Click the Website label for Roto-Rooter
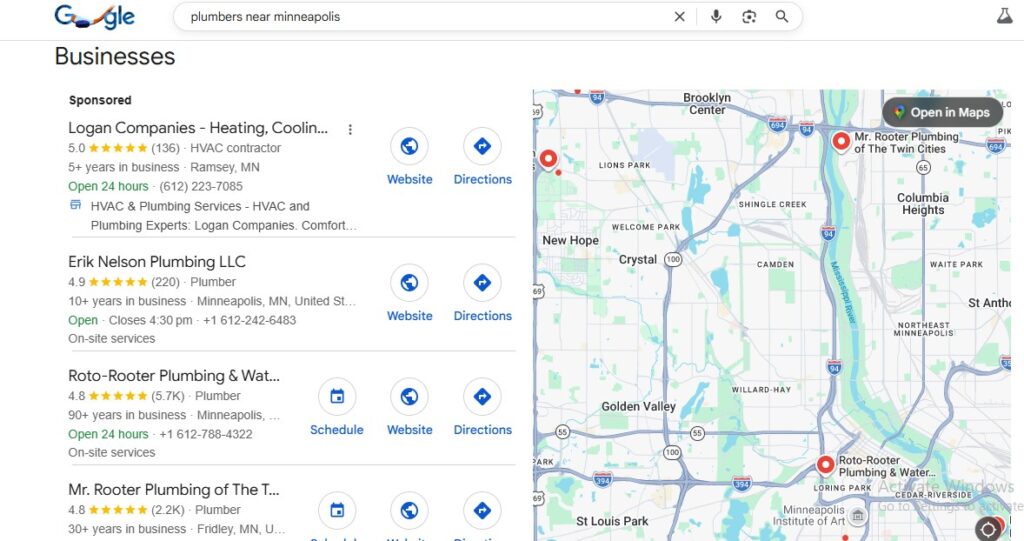This screenshot has width=1024, height=541. pos(409,429)
